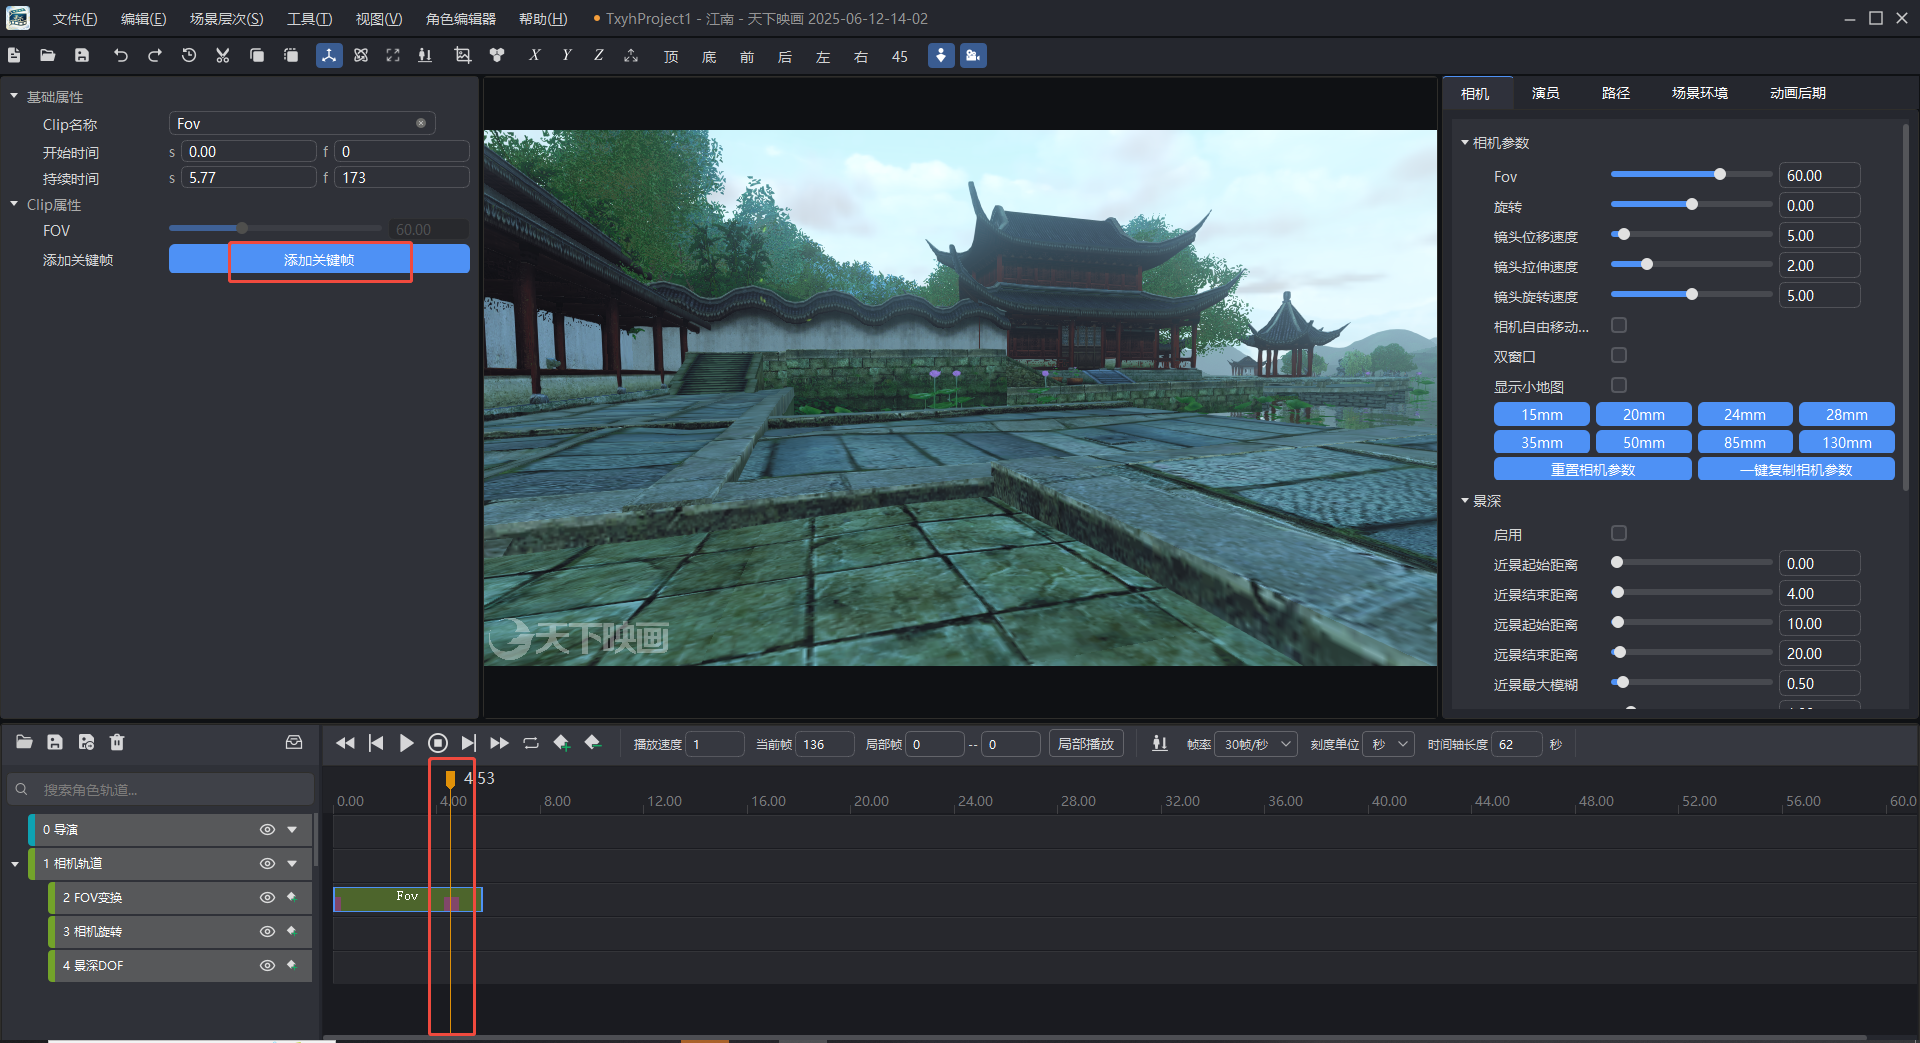The width and height of the screenshot is (1920, 1043).
Task: Select the 45 degree view
Action: (x=900, y=57)
